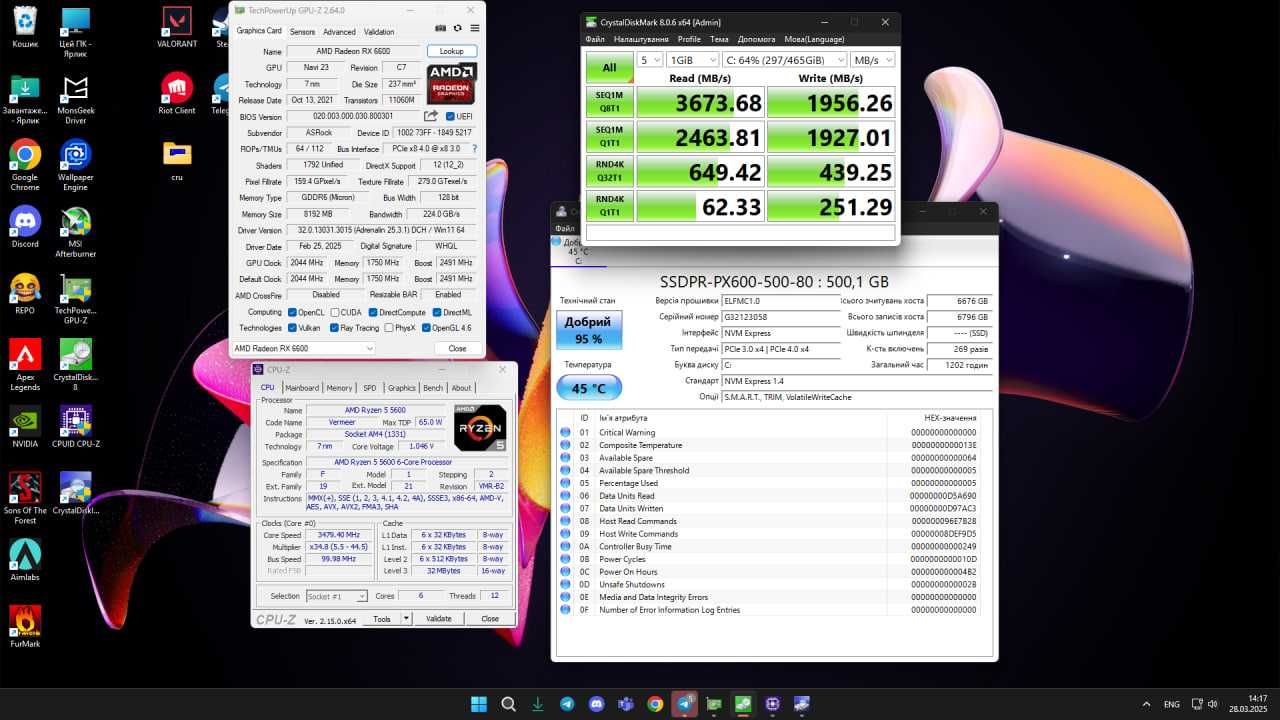Open the Мова(Language) menu in CrystalDiskMark
Viewport: 1280px width, 720px height.
click(x=814, y=39)
